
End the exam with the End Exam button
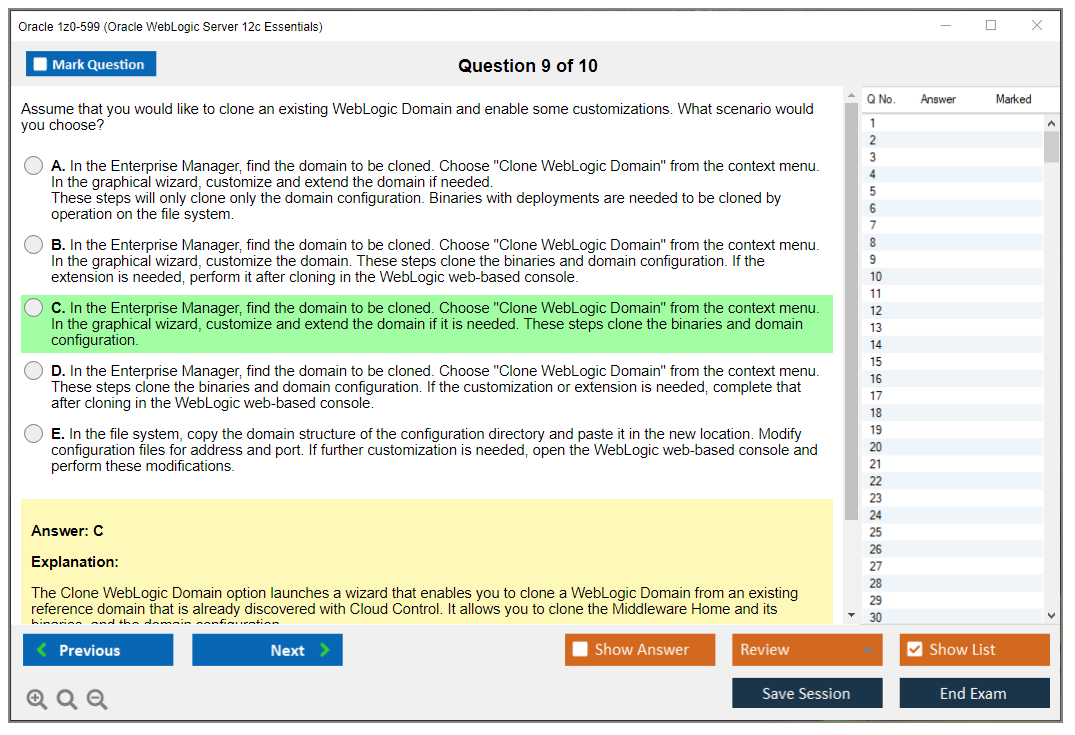tap(974, 693)
